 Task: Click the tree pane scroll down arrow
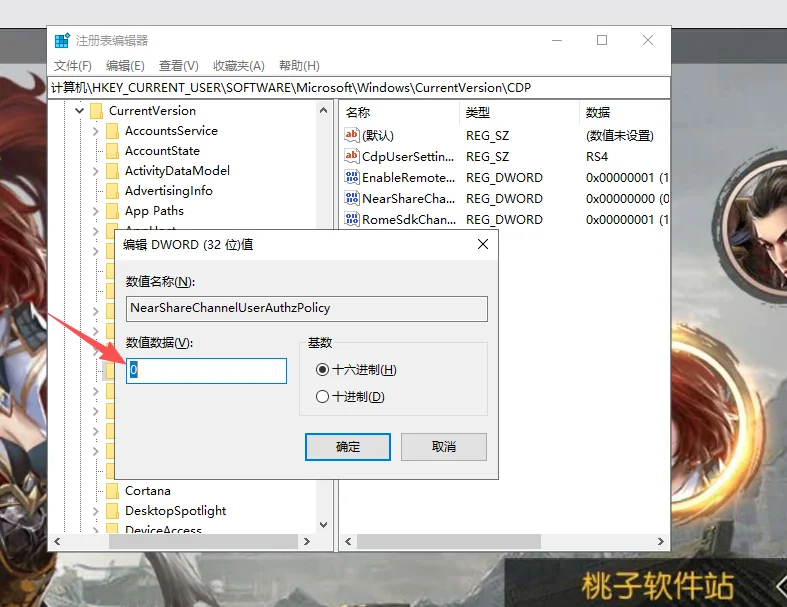[x=323, y=525]
